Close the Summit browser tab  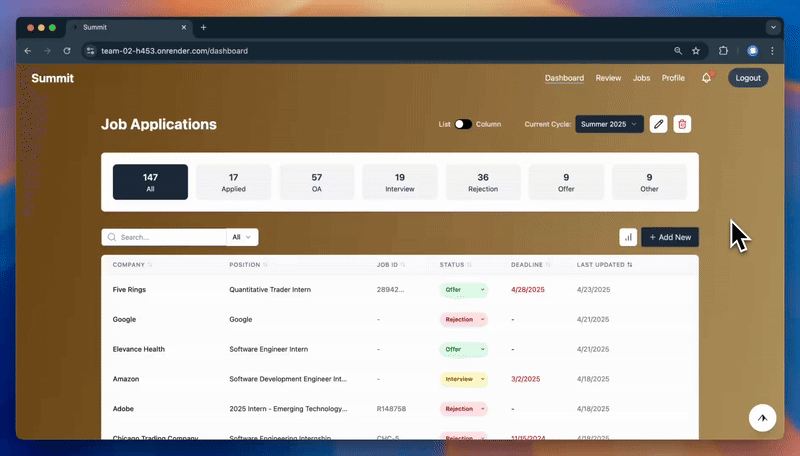pyautogui.click(x=184, y=28)
